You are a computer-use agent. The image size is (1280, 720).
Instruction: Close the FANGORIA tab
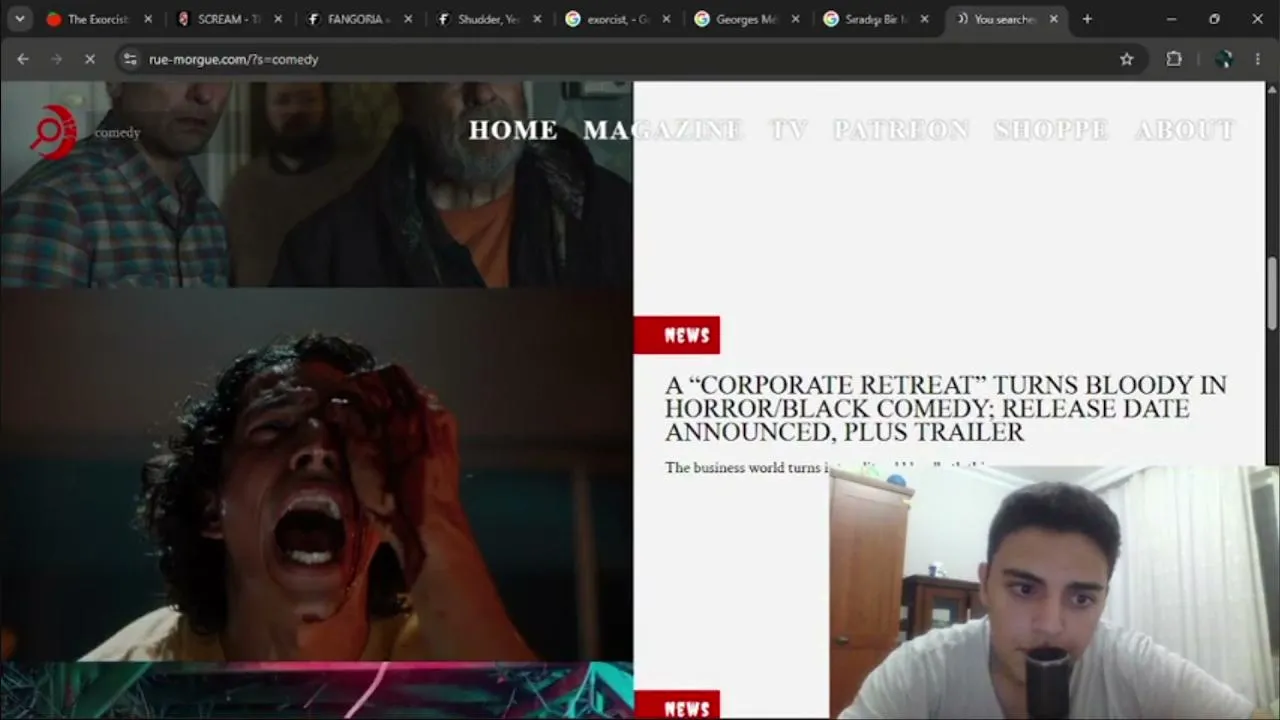[408, 19]
